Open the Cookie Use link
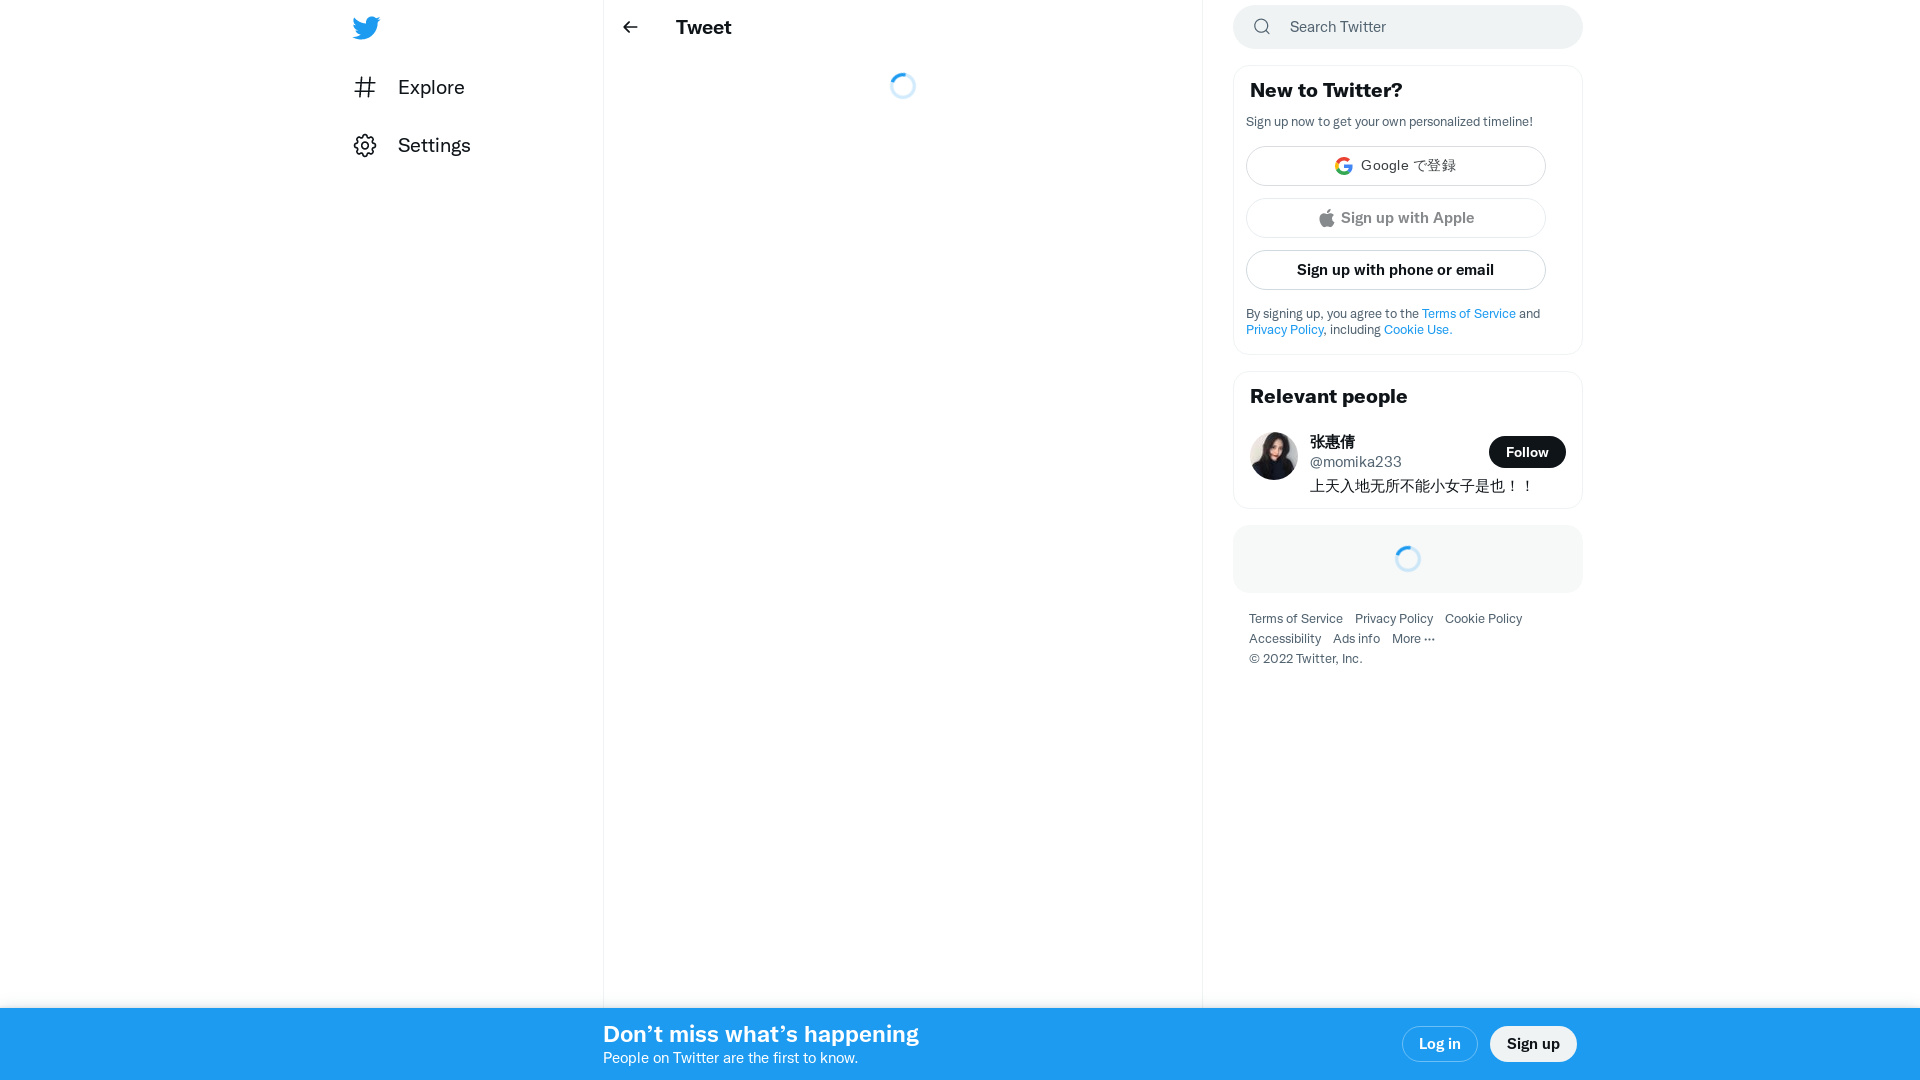 click(x=1417, y=330)
